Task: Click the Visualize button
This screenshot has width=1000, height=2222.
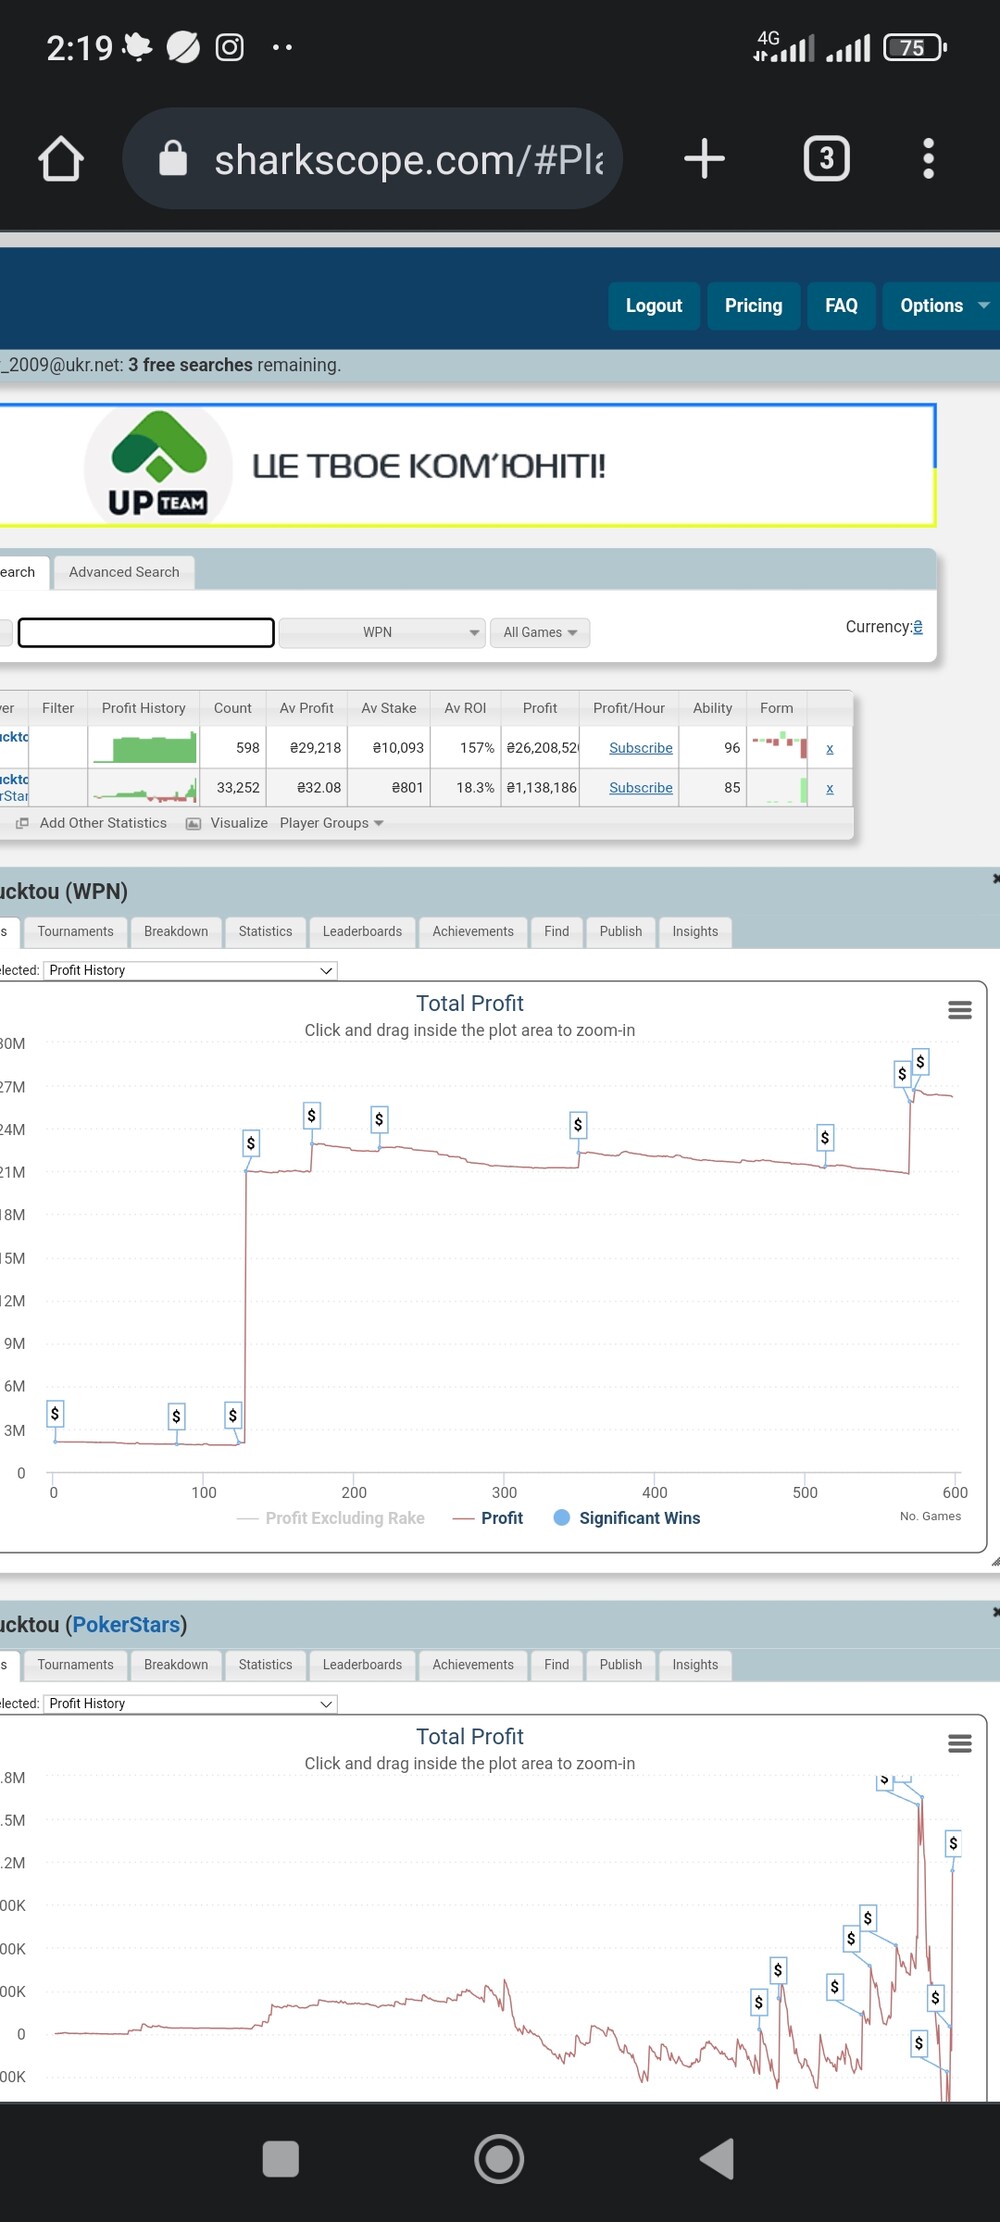Action: coord(227,823)
